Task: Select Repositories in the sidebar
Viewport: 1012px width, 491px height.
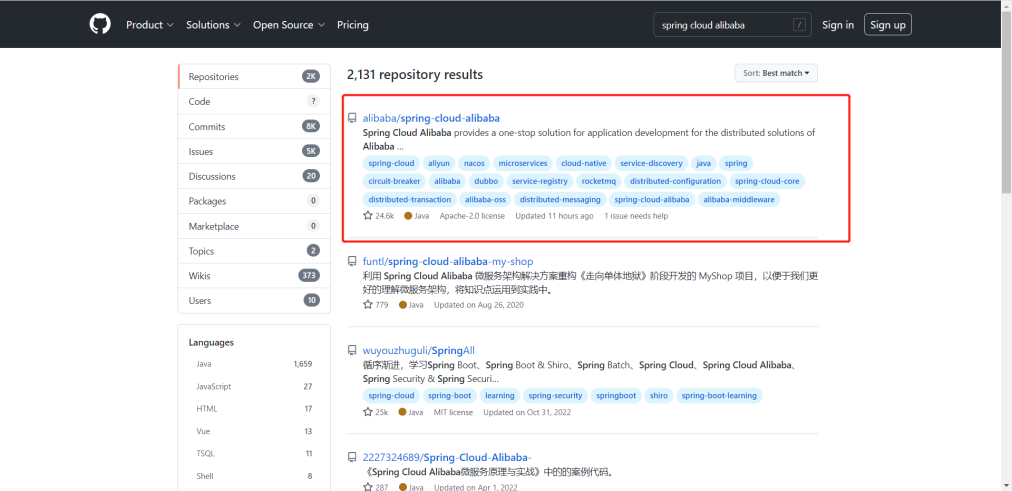Action: tap(254, 76)
